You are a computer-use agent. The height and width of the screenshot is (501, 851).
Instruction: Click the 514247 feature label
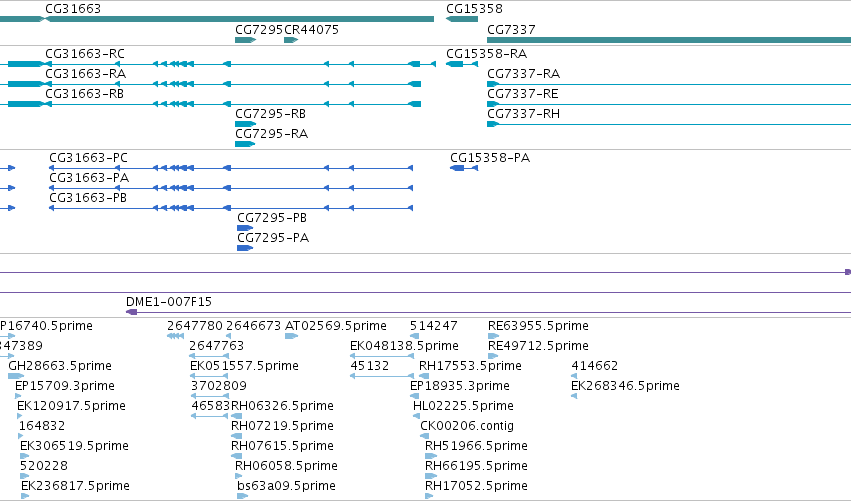pyautogui.click(x=434, y=326)
